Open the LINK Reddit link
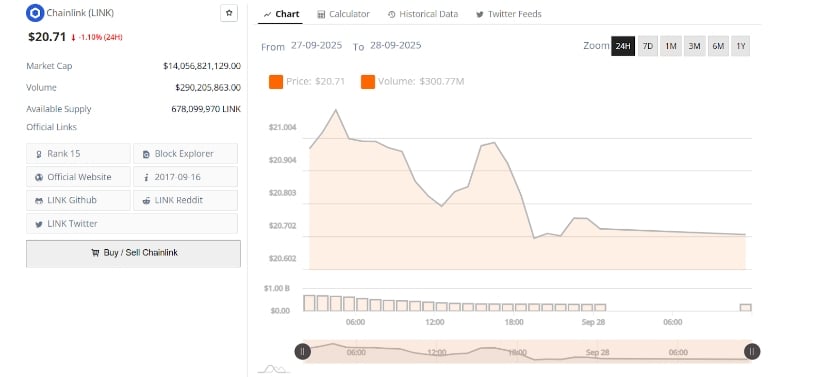 [x=185, y=200]
